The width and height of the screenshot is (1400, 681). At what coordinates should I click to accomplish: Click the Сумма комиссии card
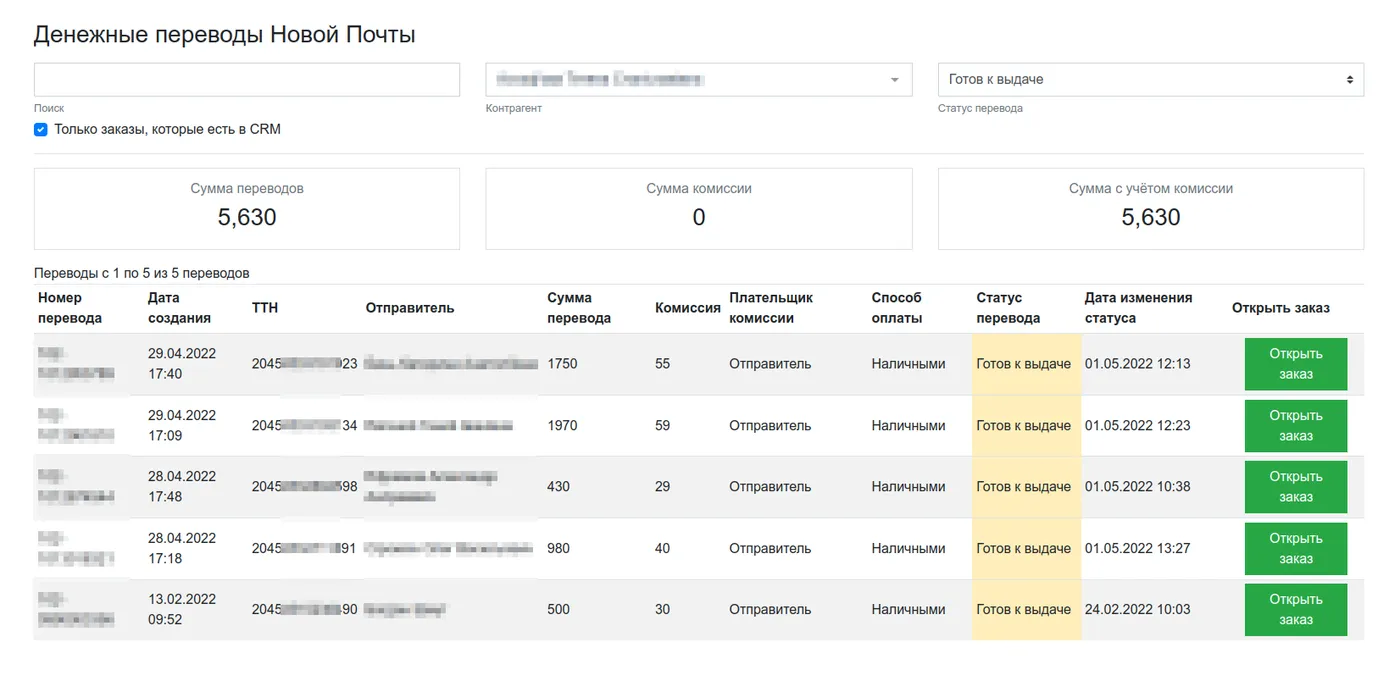coord(699,208)
